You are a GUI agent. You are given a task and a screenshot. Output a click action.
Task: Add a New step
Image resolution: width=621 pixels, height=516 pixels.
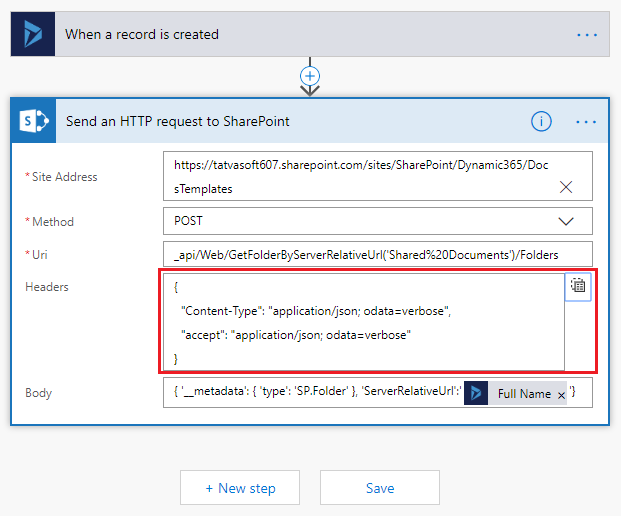[x=240, y=487]
